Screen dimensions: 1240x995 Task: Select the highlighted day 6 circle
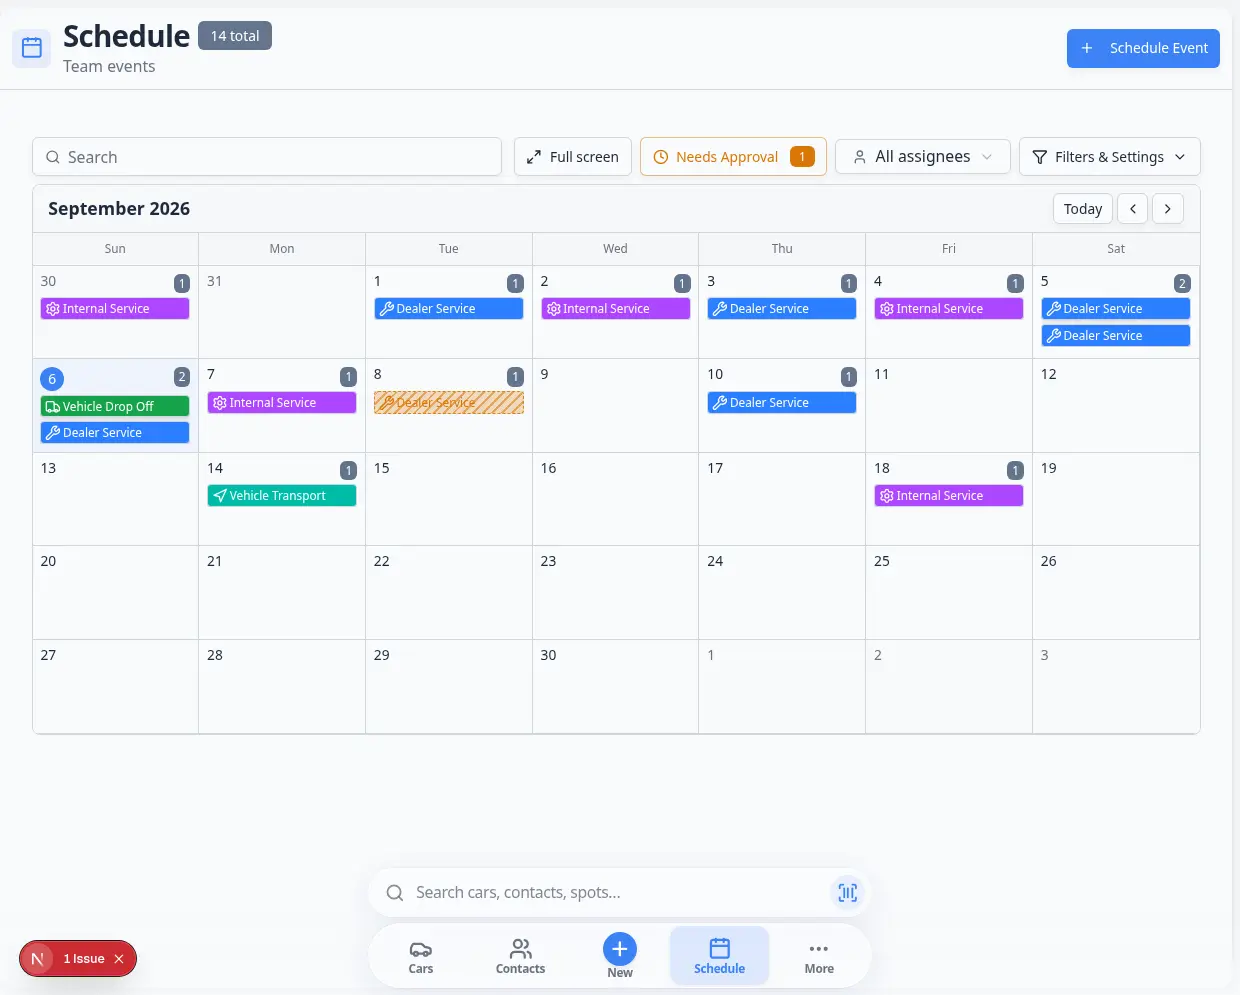point(52,379)
